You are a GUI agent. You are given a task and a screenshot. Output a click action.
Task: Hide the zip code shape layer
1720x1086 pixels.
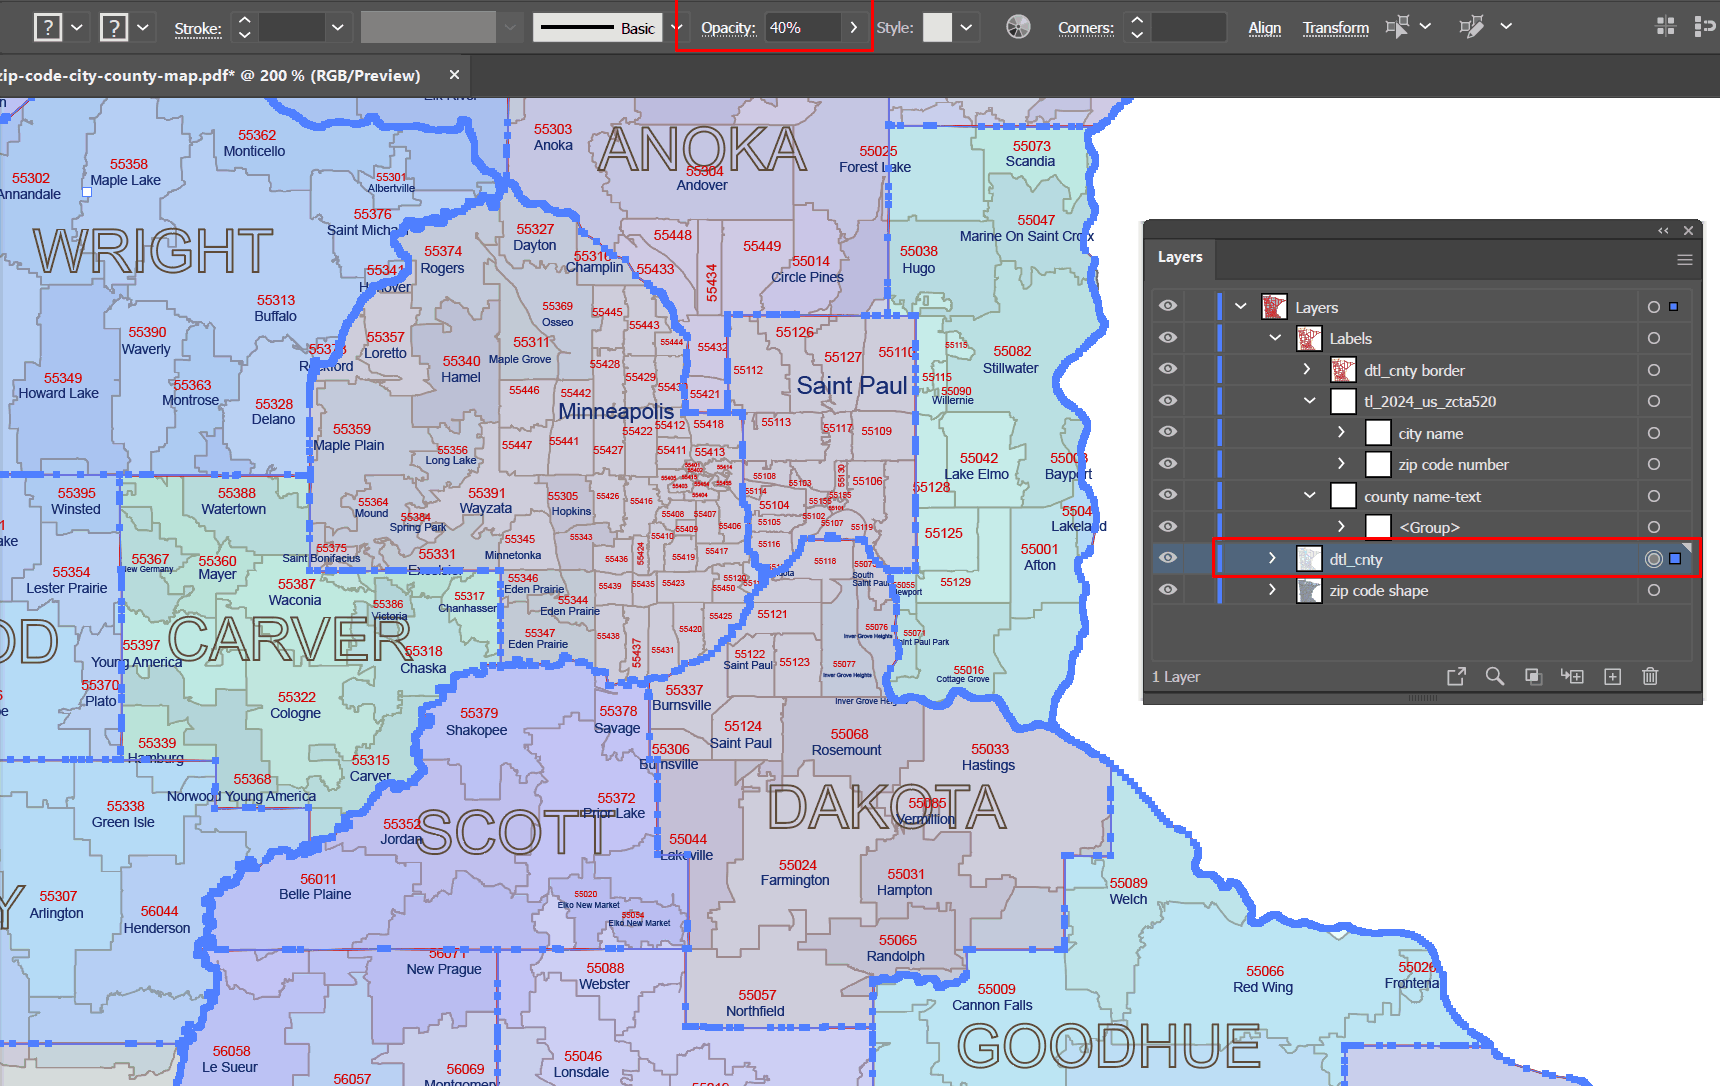tap(1168, 590)
